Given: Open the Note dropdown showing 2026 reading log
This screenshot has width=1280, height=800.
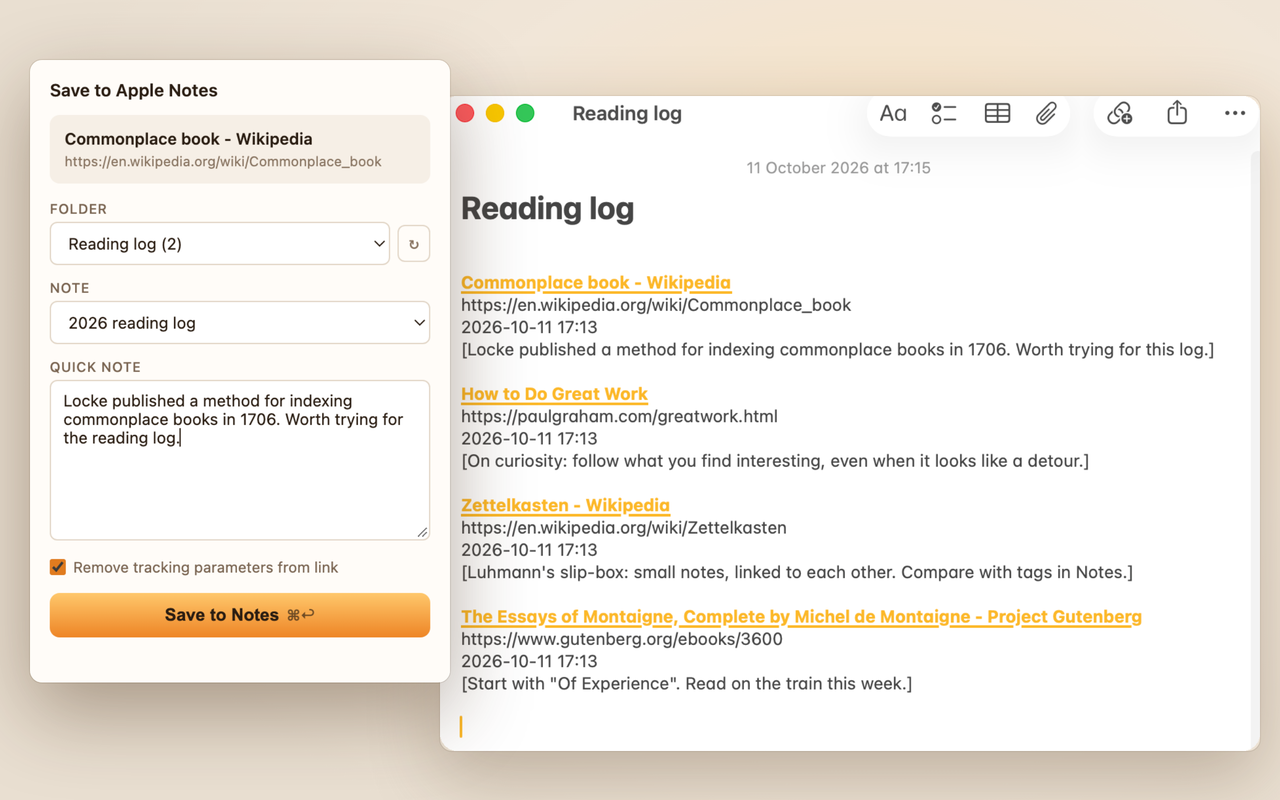Looking at the screenshot, I should (x=240, y=323).
